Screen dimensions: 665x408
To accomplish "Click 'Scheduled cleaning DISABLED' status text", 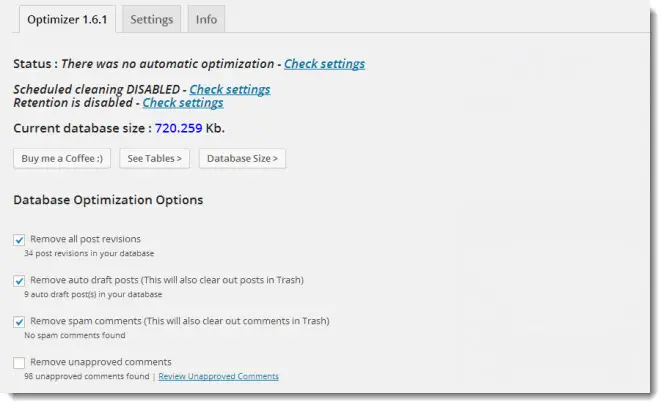I will (97, 89).
